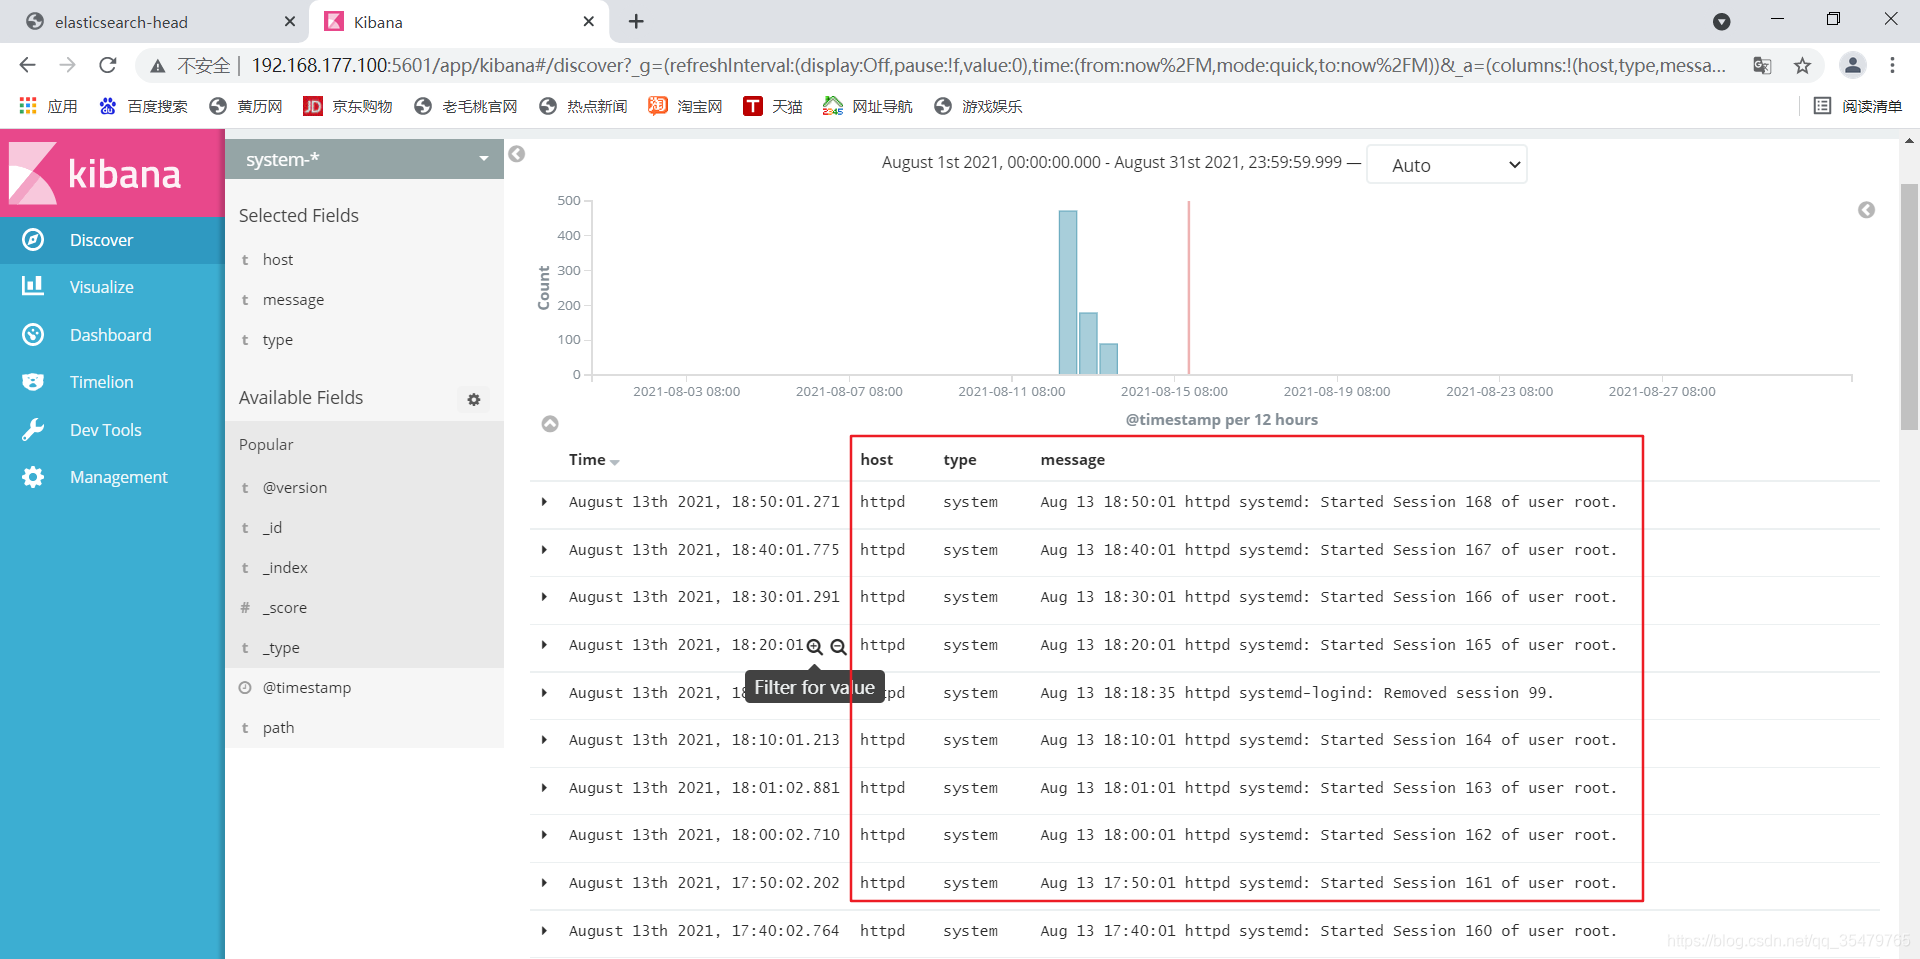Click the page vertical scrollbar thumb

1909,306
